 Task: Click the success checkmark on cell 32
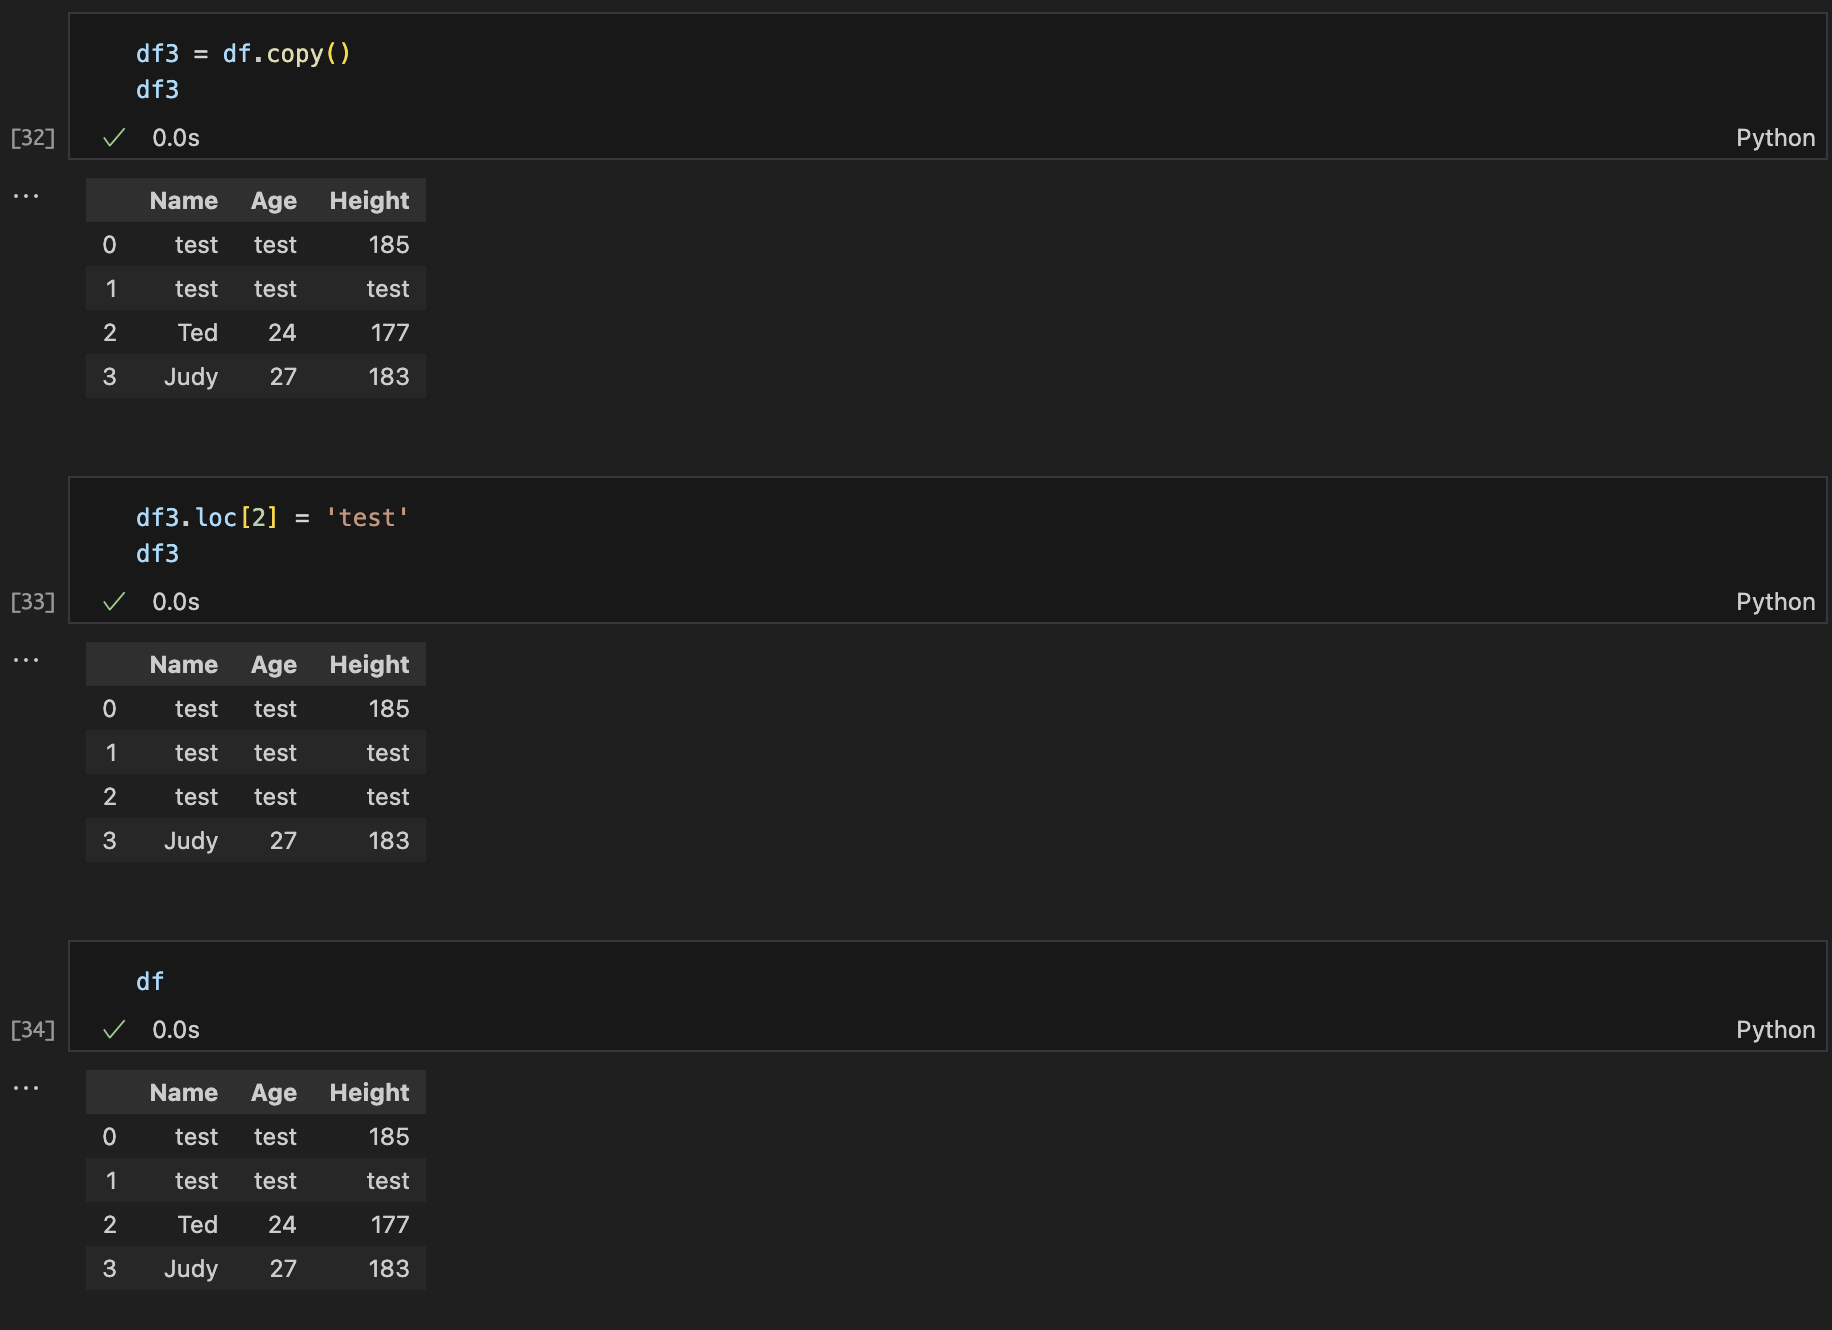click(x=114, y=138)
